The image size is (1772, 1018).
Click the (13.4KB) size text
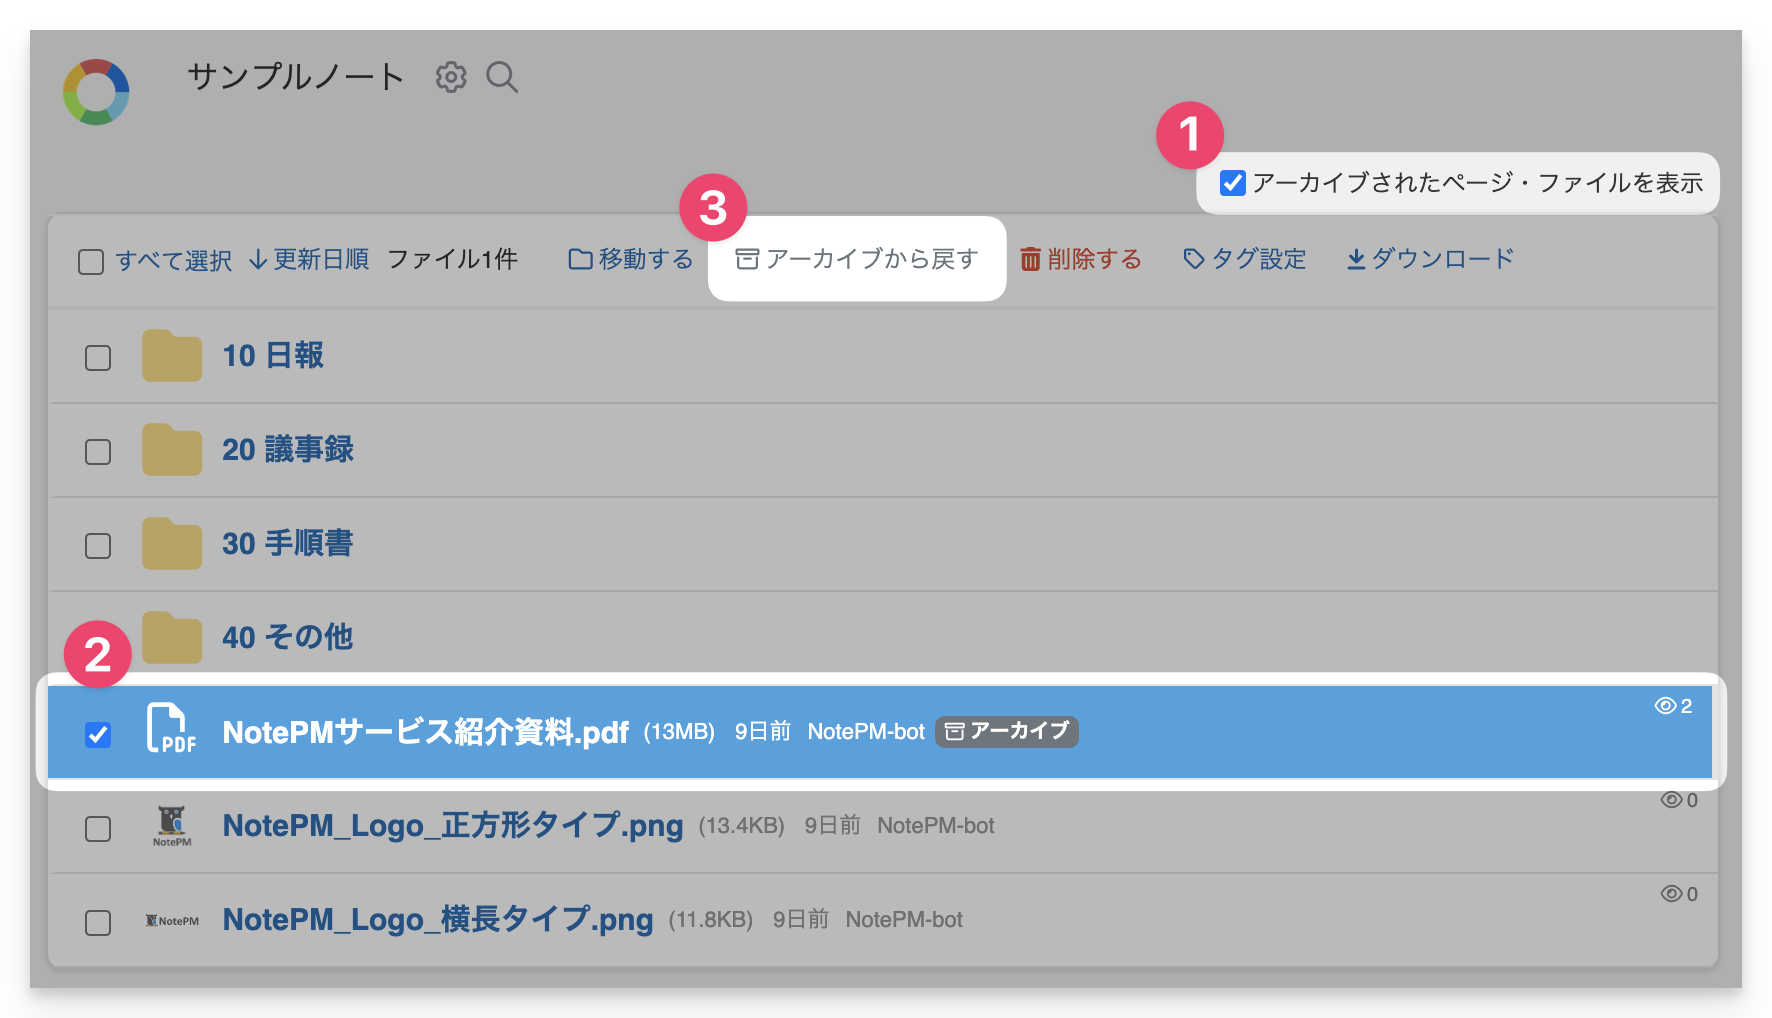741,826
